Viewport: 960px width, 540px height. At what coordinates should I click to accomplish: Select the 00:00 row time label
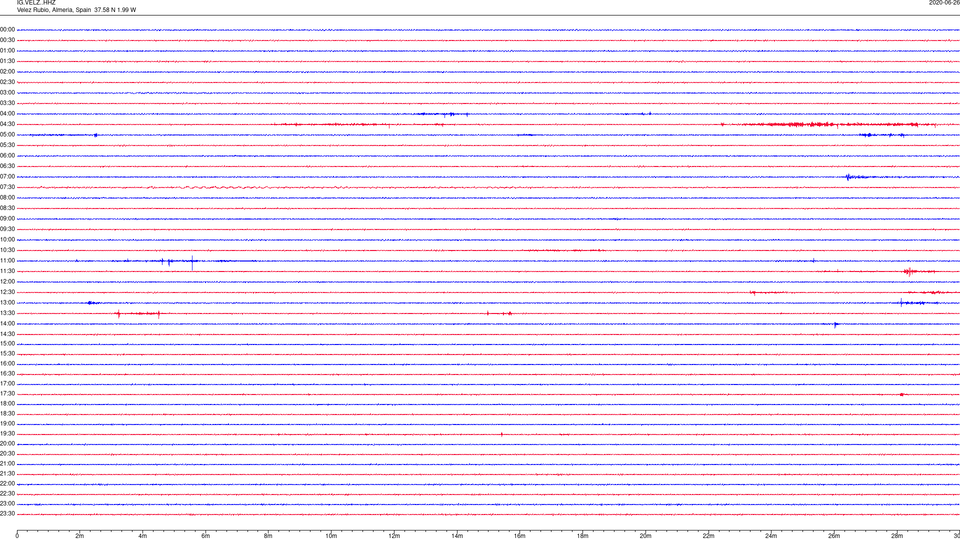pyautogui.click(x=7, y=29)
